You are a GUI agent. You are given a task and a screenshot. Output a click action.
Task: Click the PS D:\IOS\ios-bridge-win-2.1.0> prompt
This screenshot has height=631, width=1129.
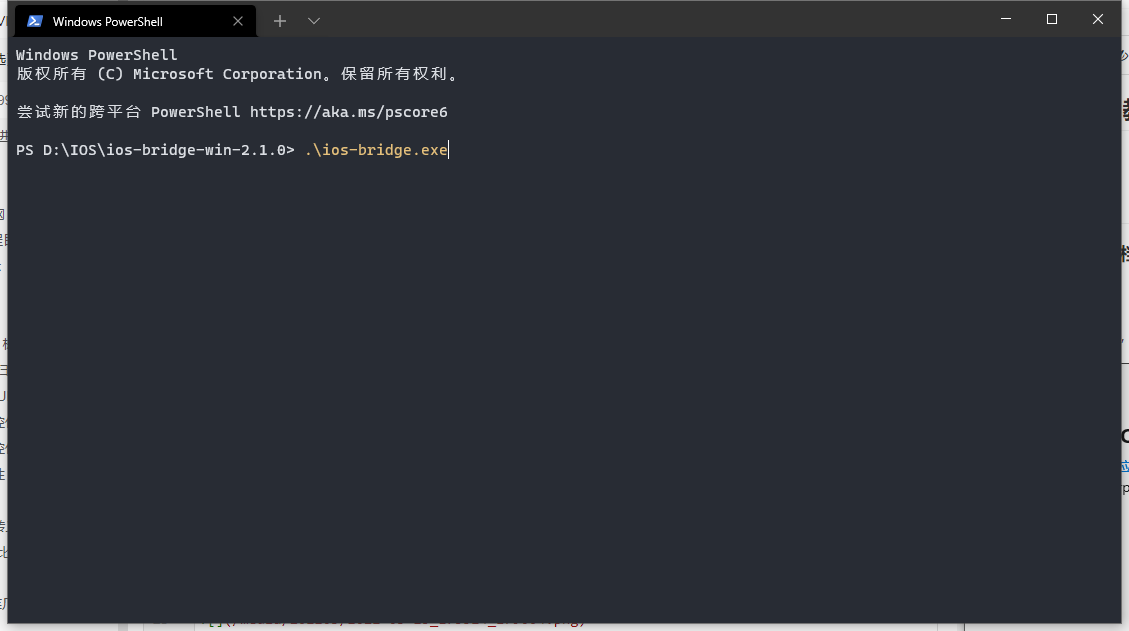tap(156, 150)
